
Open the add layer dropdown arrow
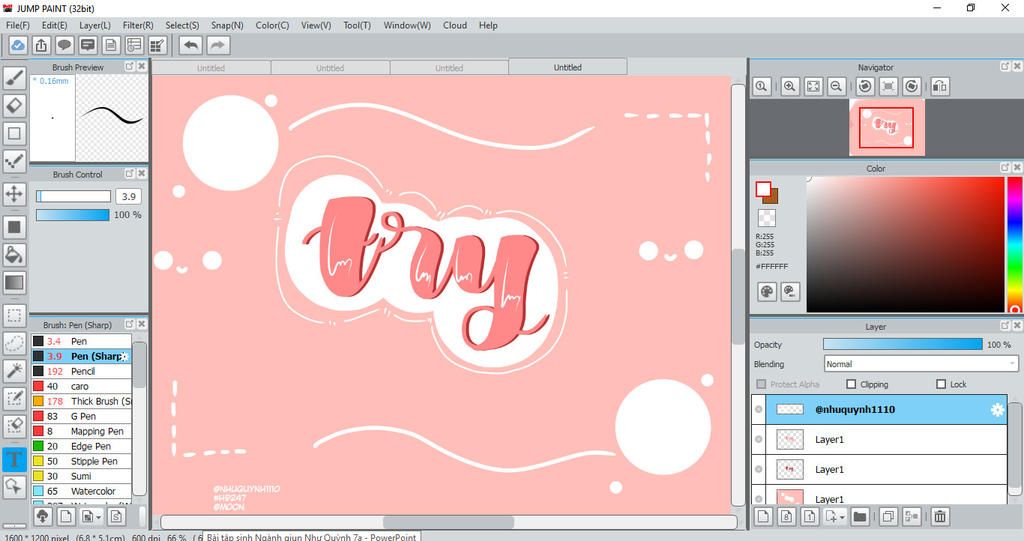coord(842,517)
